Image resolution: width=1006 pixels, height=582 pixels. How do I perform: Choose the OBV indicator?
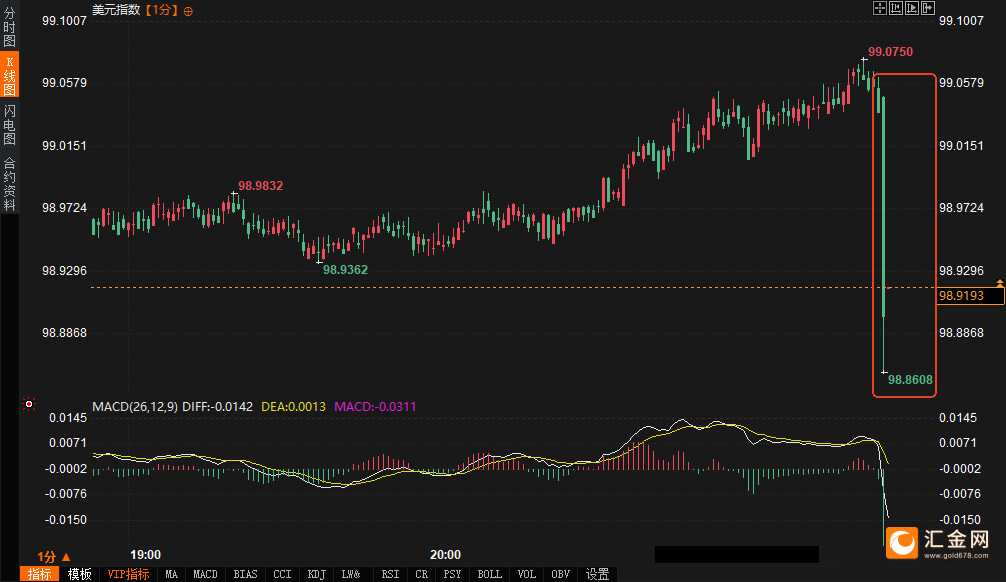pos(561,574)
